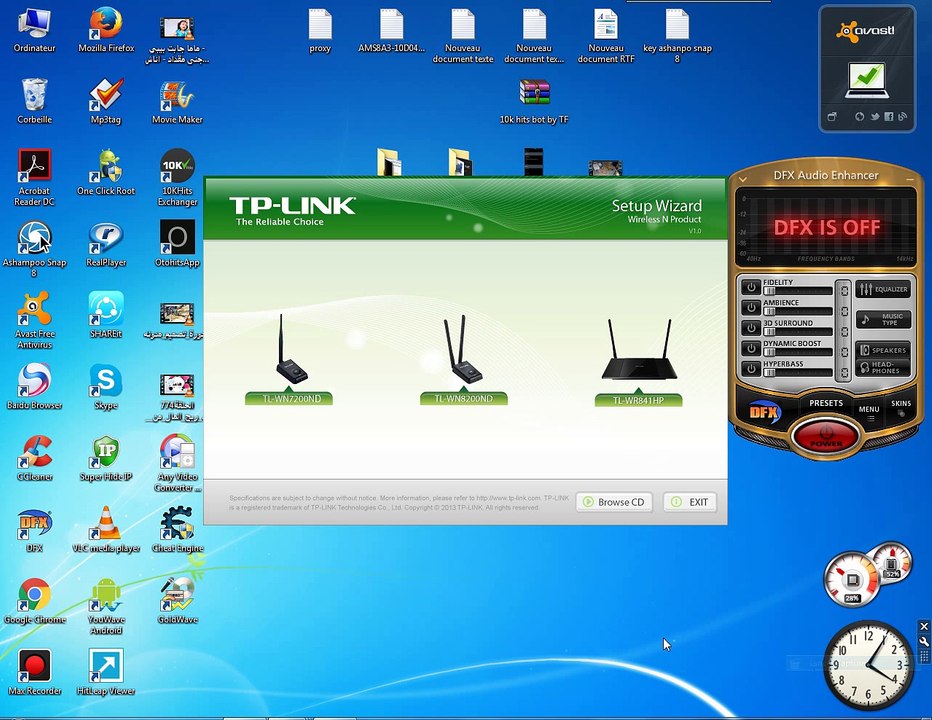Launch SHAREit shortcut
Screen dimensions: 932x720
pos(106,315)
